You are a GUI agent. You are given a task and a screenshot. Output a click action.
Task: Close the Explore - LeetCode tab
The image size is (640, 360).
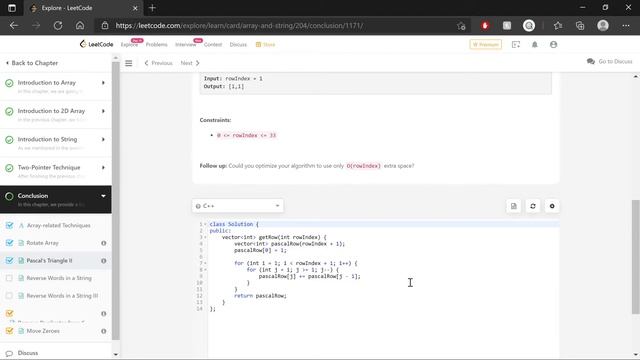pyautogui.click(x=135, y=8)
